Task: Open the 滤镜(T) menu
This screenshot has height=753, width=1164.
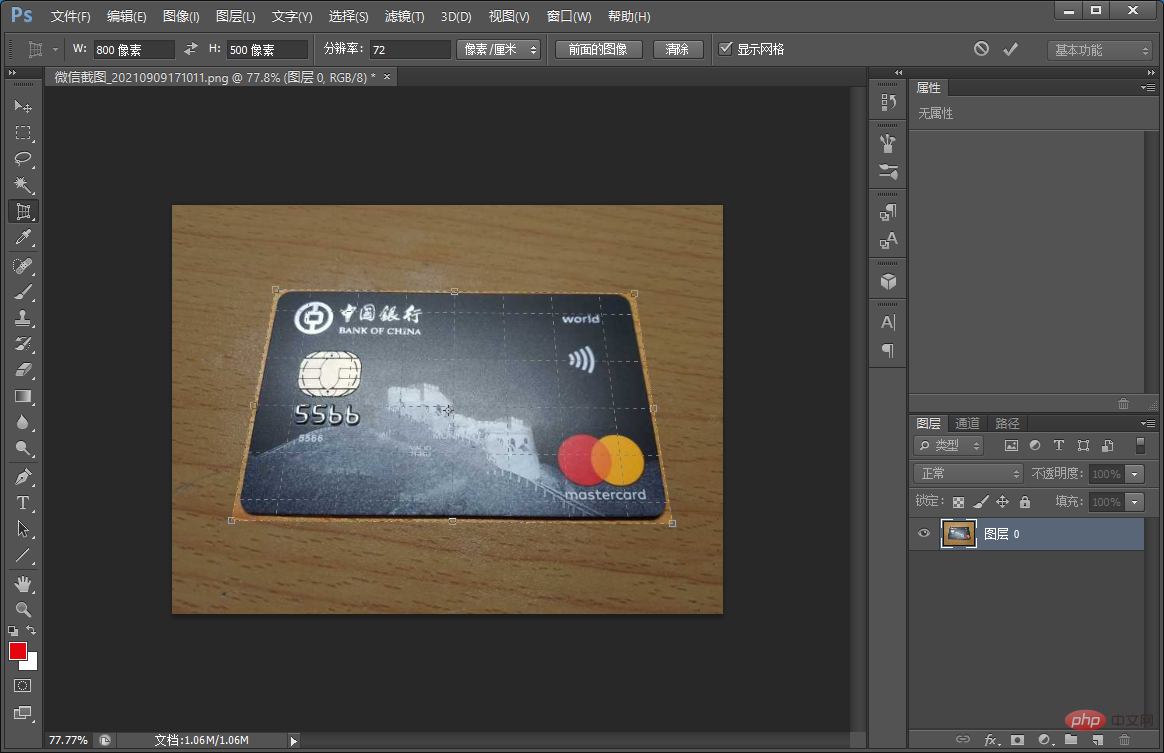Action: [405, 16]
